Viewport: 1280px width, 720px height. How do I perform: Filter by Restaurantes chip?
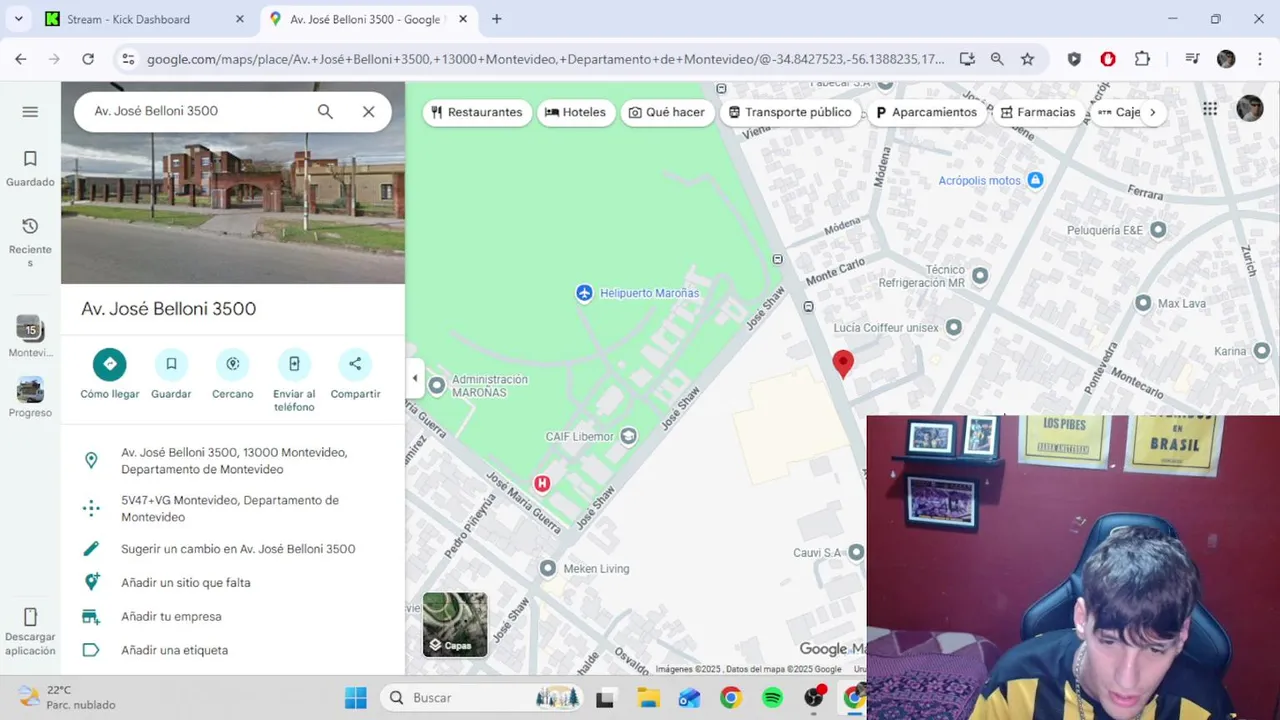coord(476,112)
